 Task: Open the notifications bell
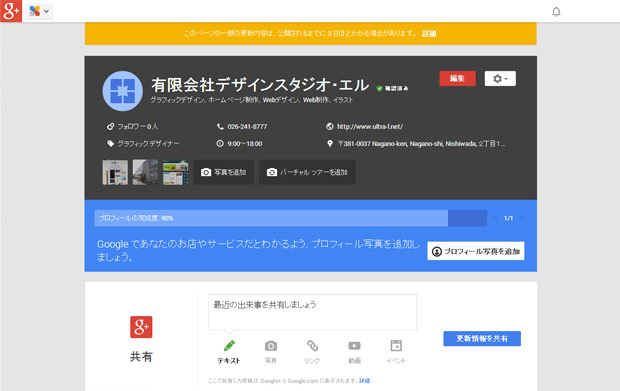(x=556, y=11)
